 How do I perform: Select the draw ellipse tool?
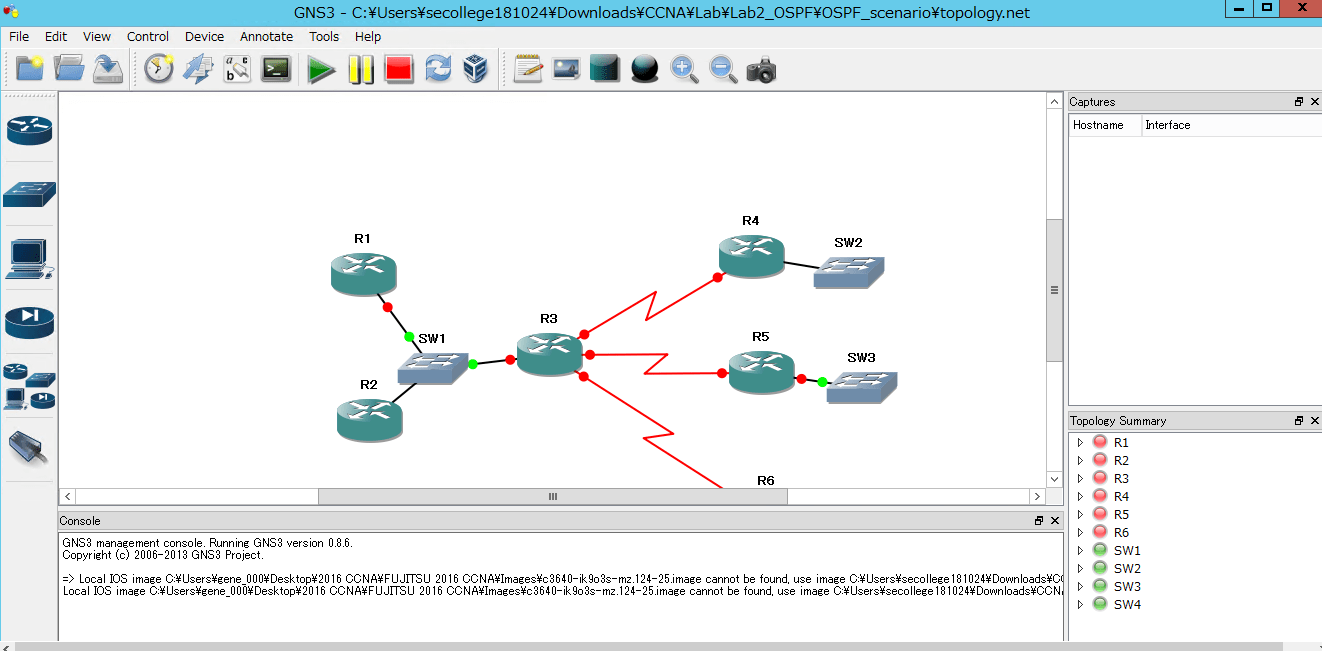645,69
